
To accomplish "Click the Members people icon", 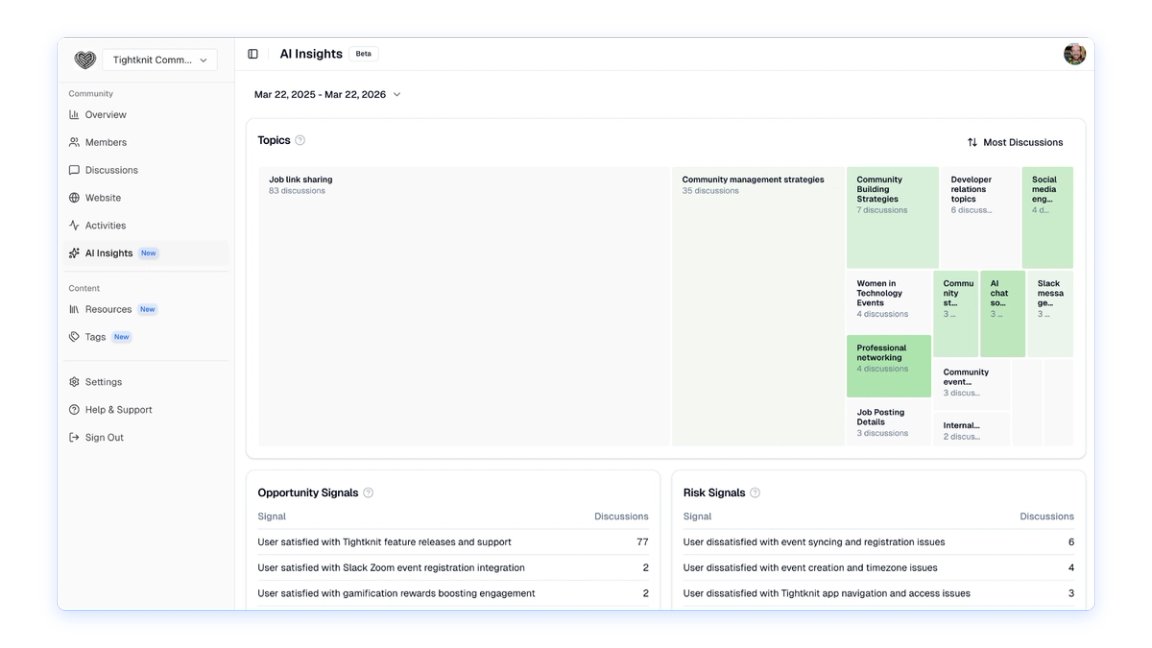I will [x=74, y=142].
